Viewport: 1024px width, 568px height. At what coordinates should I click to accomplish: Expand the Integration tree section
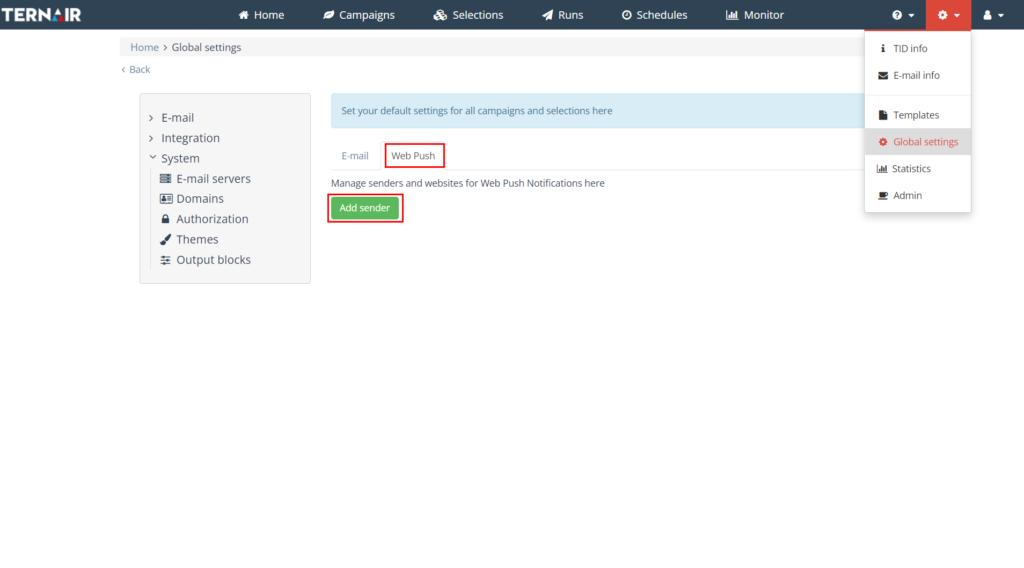pos(151,138)
